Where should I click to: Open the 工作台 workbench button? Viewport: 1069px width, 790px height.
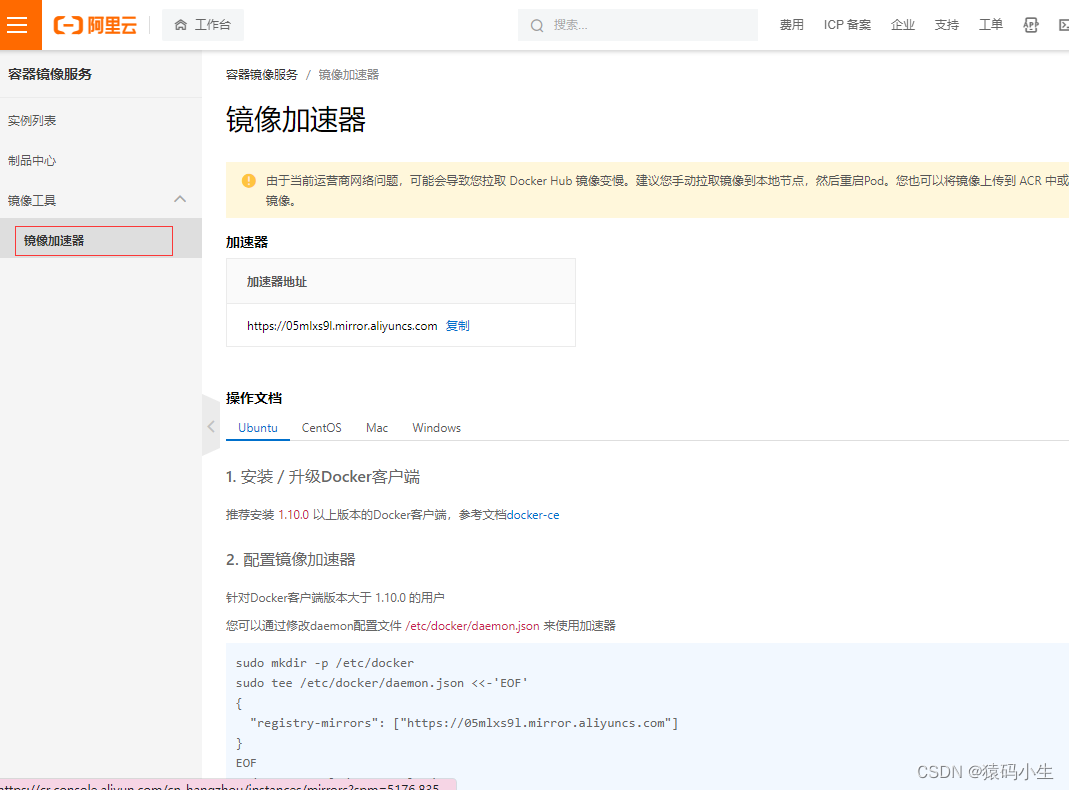(202, 25)
